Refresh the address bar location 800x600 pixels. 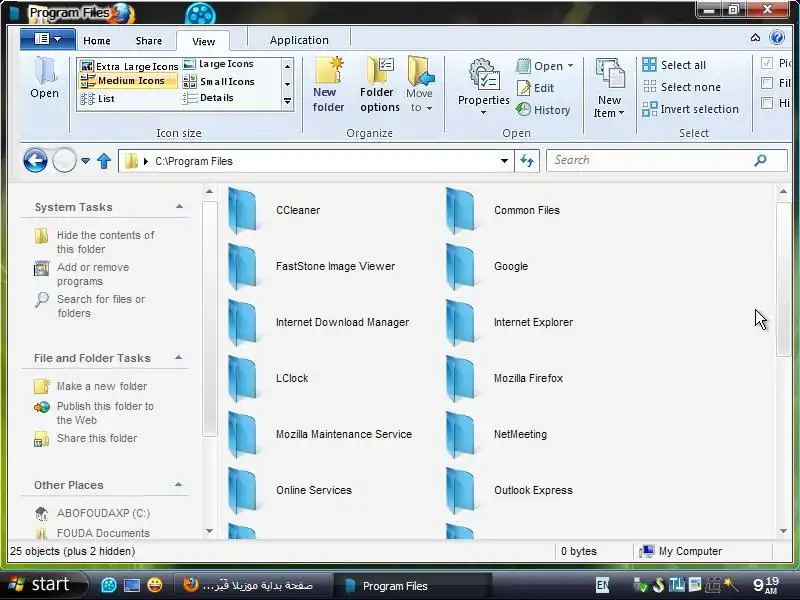pos(527,161)
